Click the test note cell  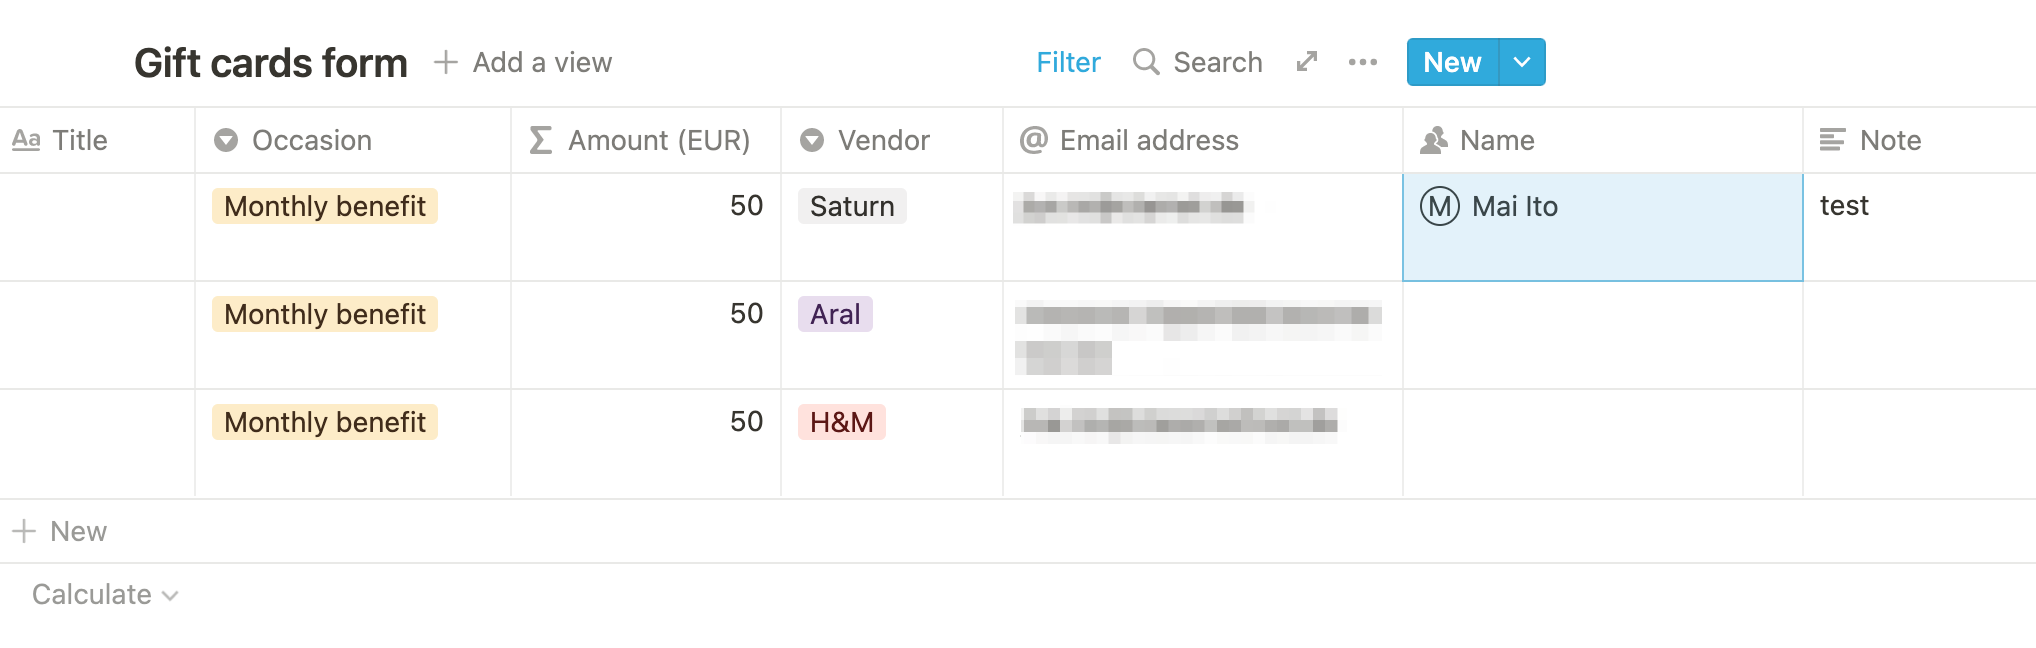point(1919,227)
